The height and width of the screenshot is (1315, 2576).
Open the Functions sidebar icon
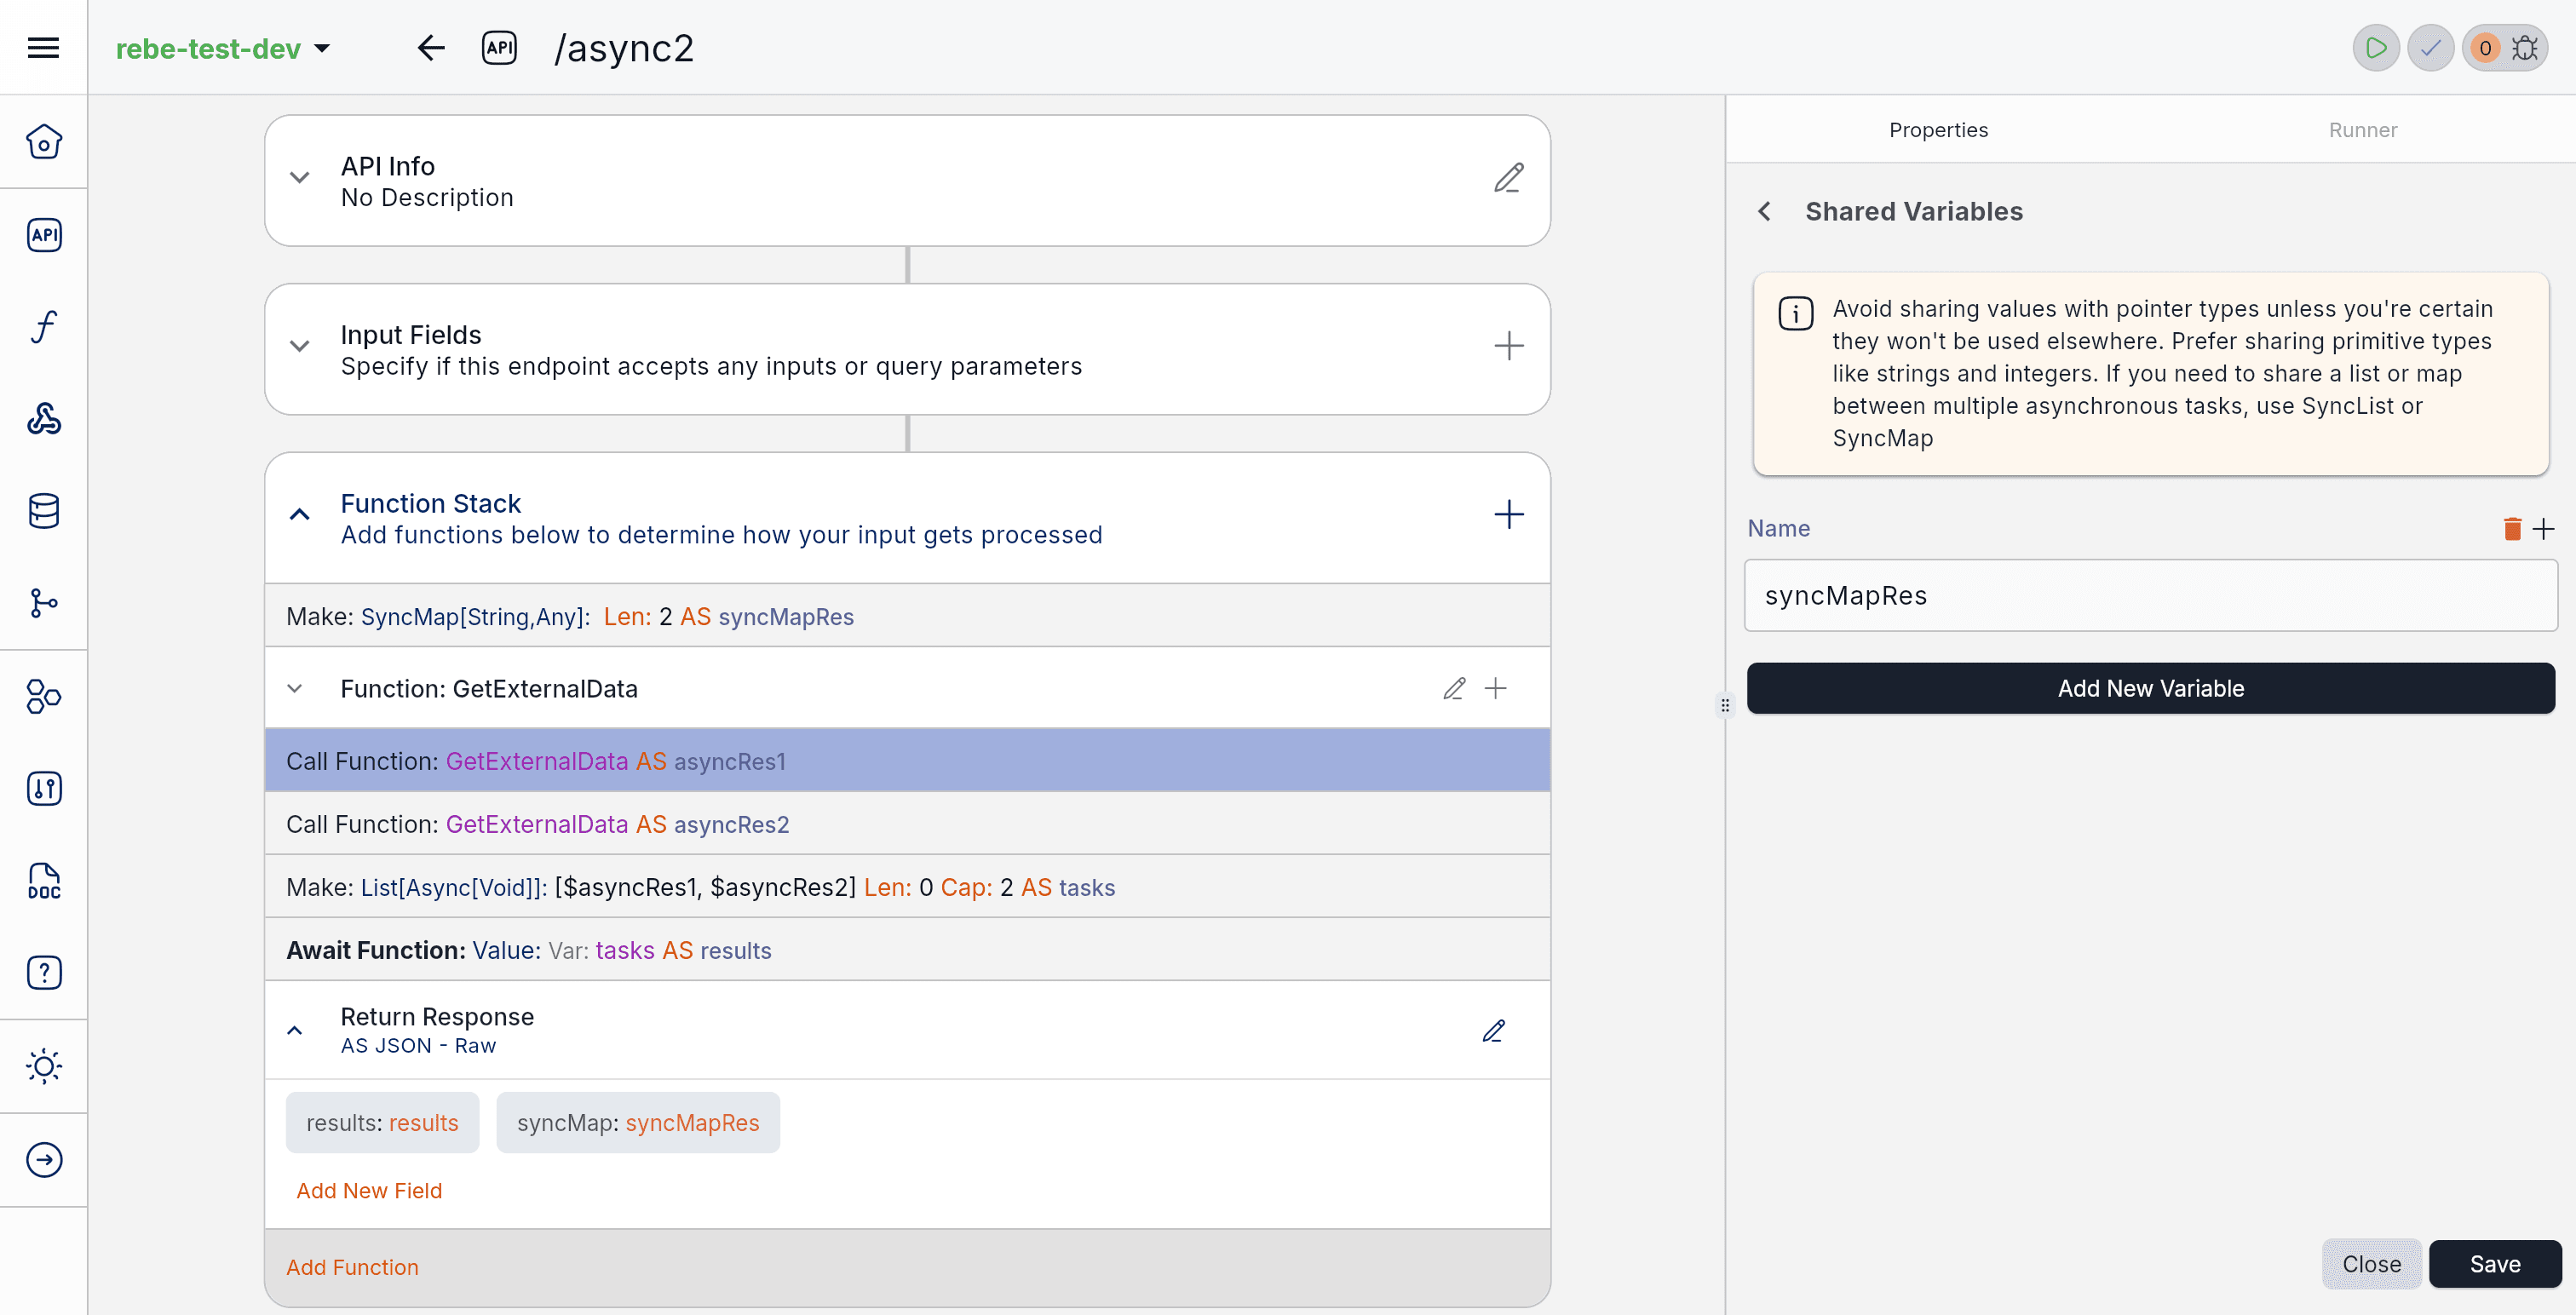[43, 327]
